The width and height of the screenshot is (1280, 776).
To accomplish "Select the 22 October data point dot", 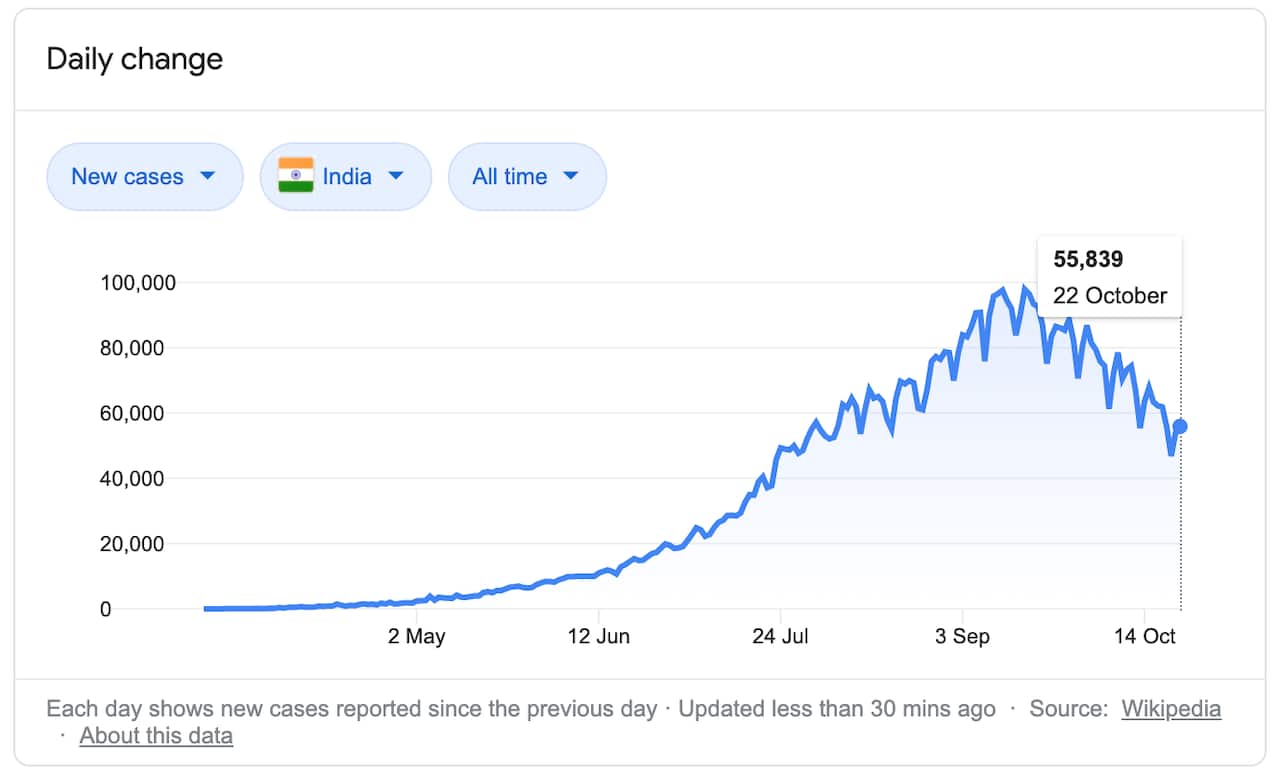I will pyautogui.click(x=1179, y=427).
